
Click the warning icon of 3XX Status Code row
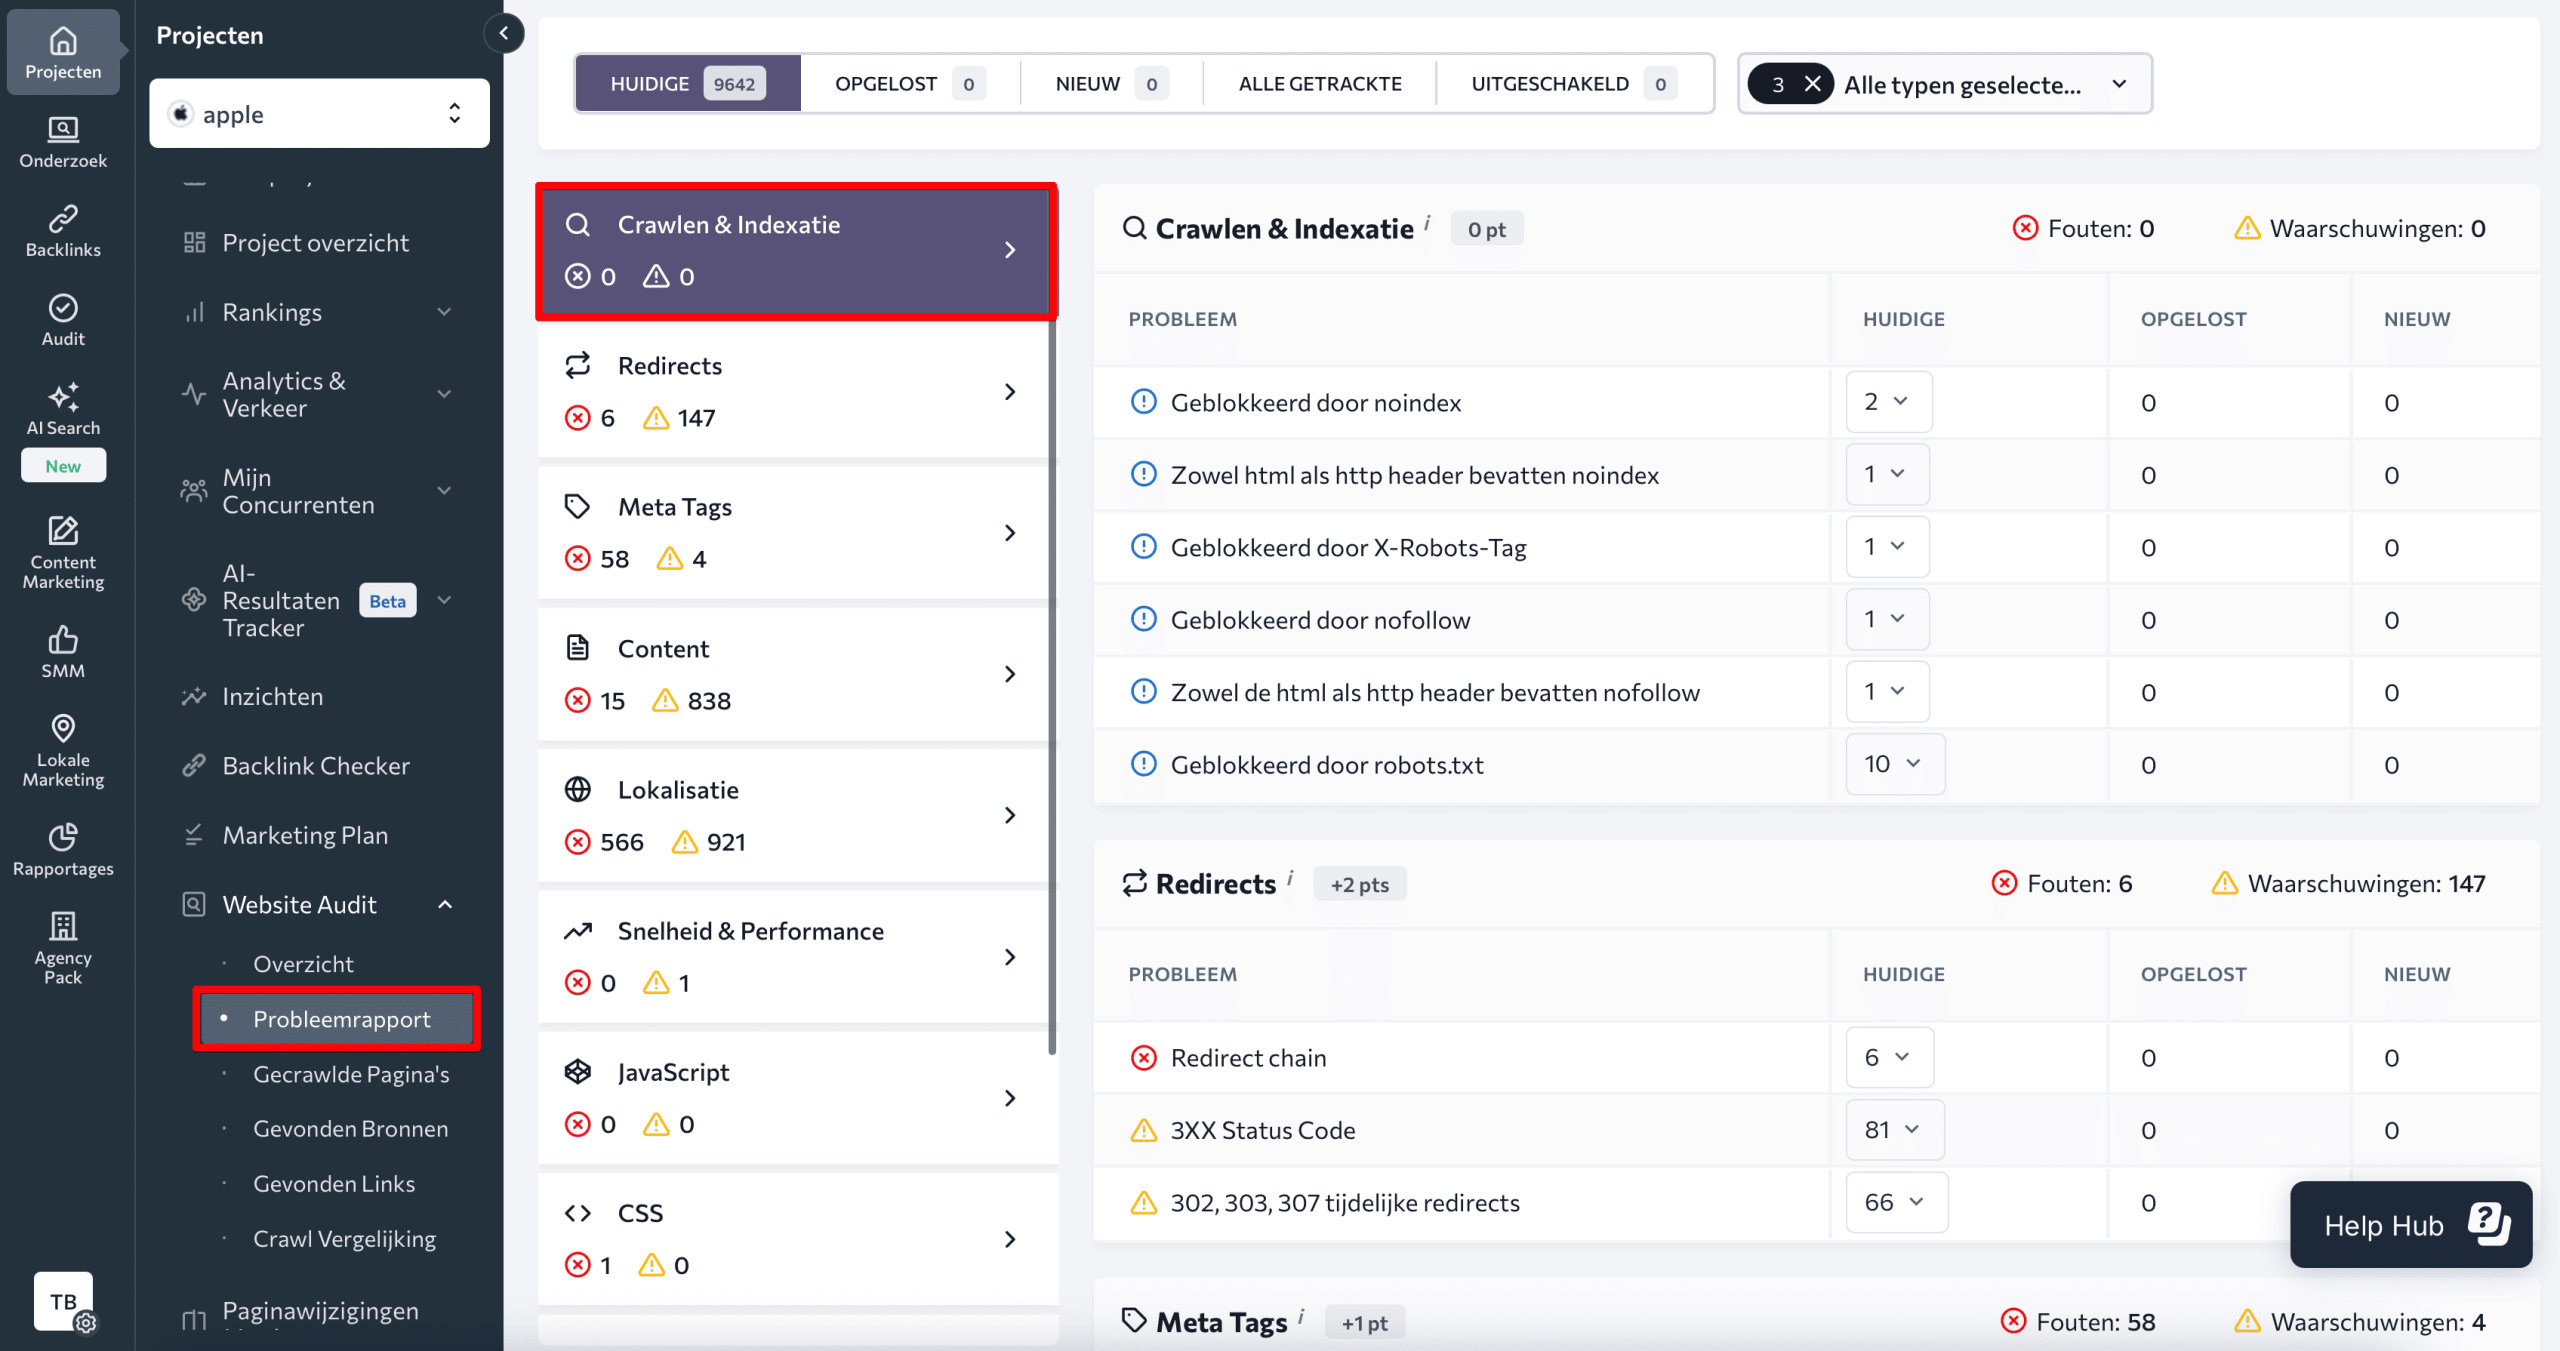coord(1143,1130)
